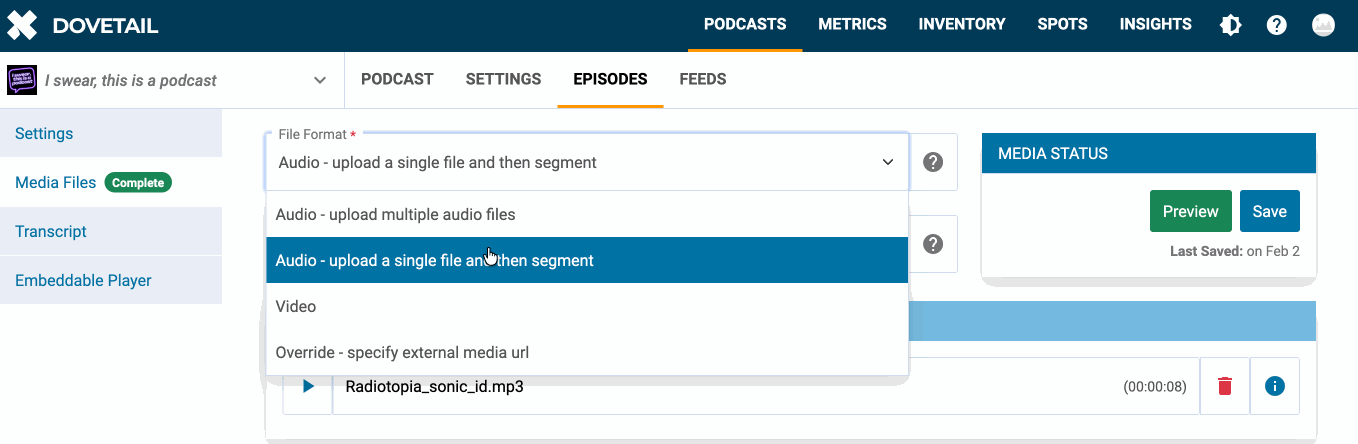Viewport: 1358px width, 444px height.
Task: Click the Dovetail X logo icon
Action: [22, 25]
